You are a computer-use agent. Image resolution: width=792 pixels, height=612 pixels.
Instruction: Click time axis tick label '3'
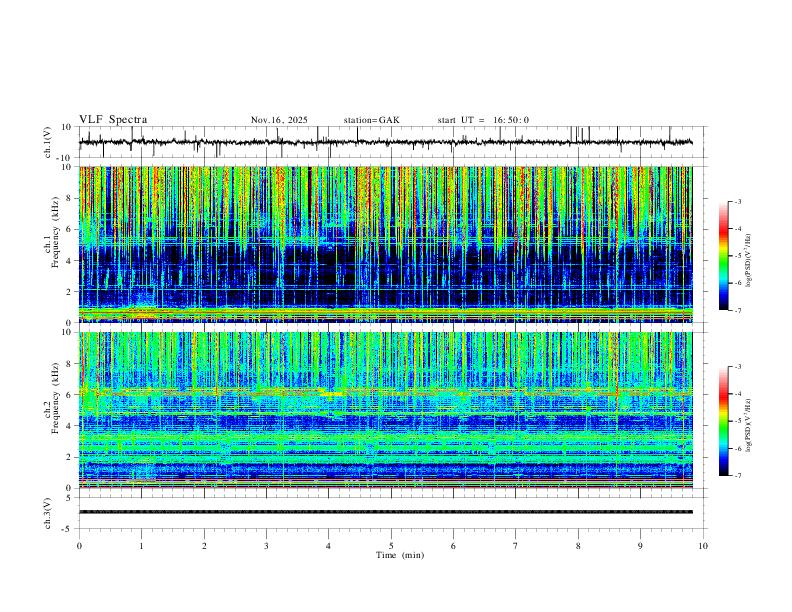pos(266,546)
